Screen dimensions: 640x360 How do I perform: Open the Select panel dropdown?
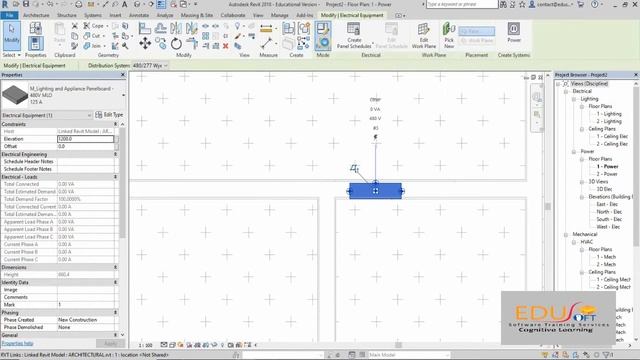click(x=11, y=55)
